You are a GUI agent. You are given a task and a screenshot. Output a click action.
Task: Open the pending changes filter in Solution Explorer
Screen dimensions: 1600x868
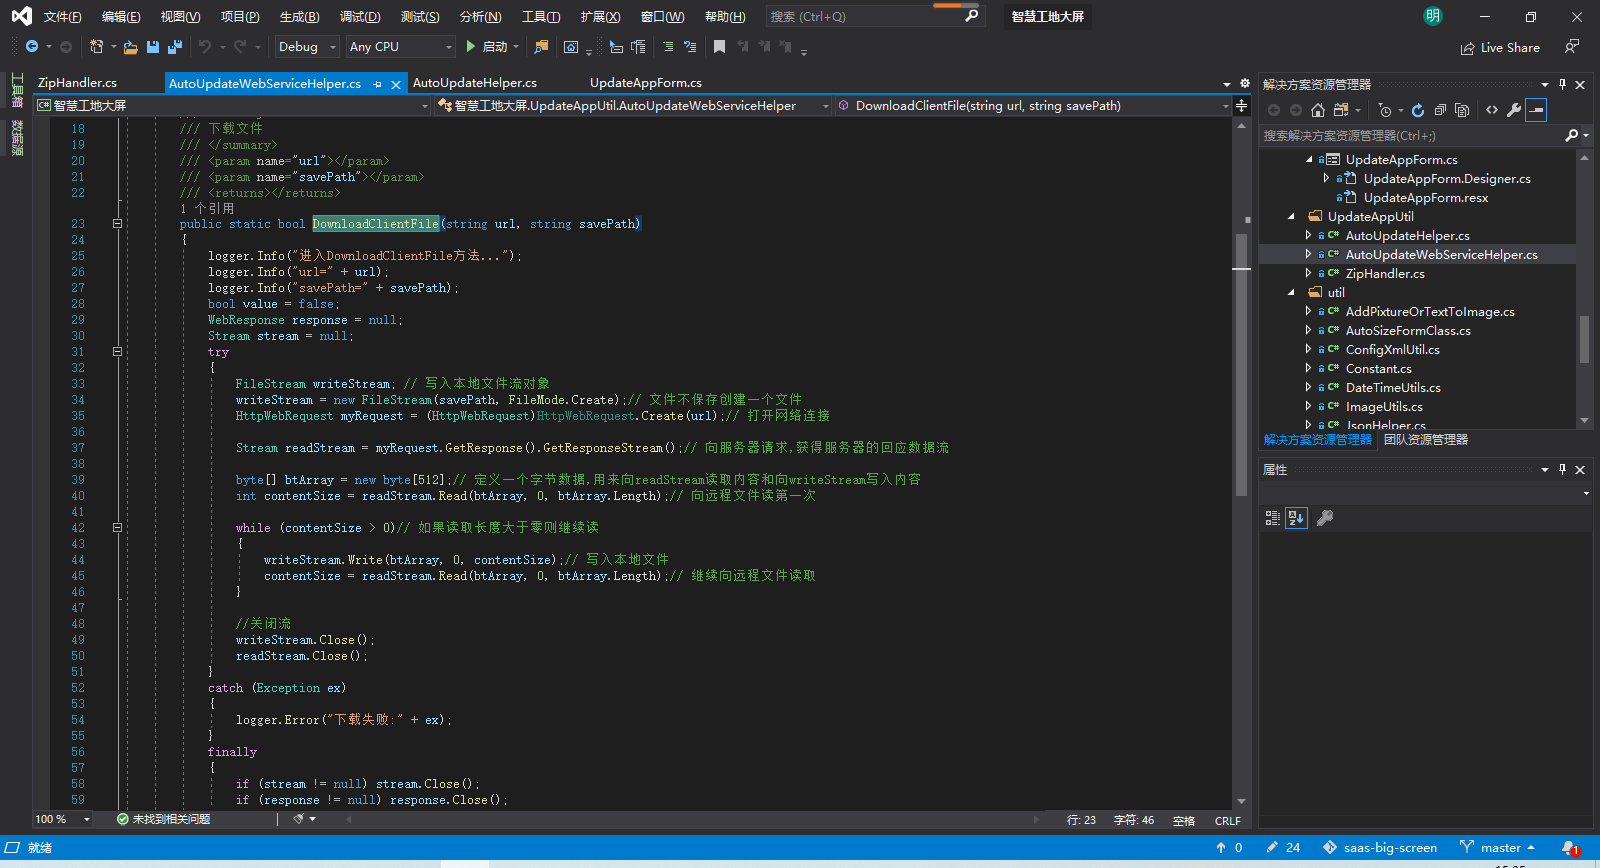pyautogui.click(x=1385, y=110)
